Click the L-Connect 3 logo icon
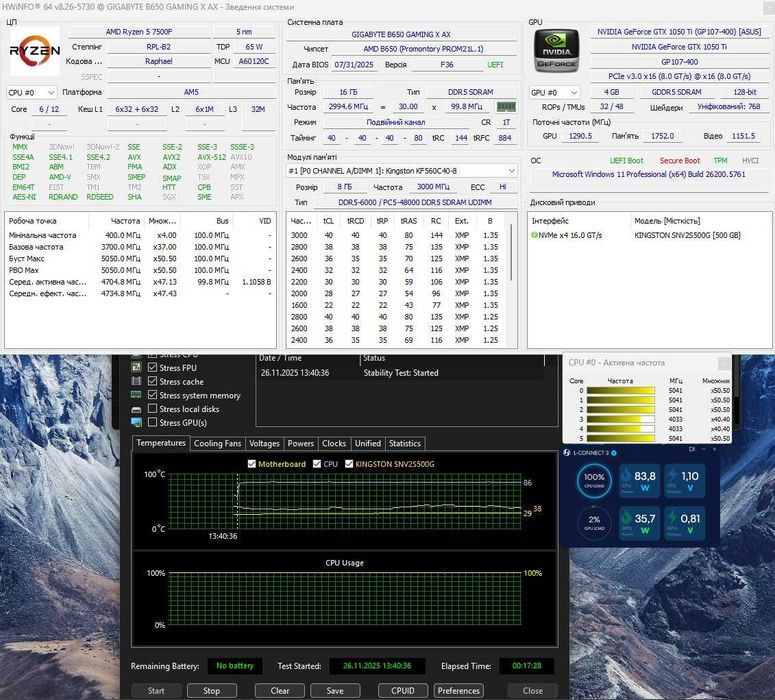 [567, 452]
